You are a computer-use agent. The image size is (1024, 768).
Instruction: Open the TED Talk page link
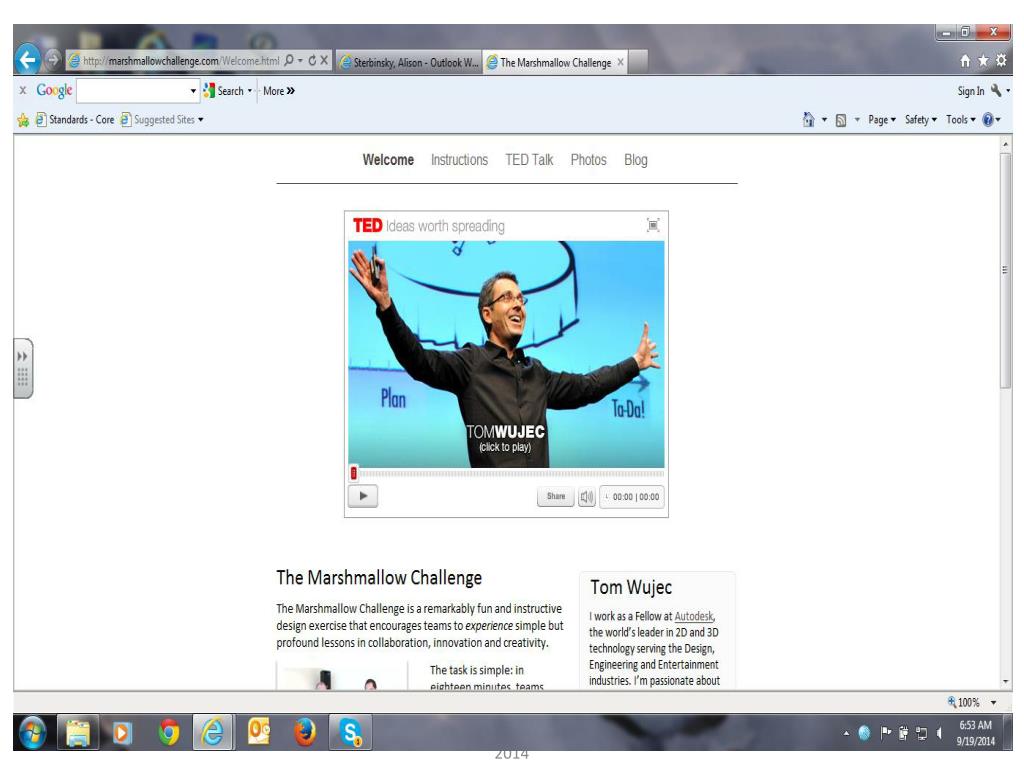coord(529,160)
